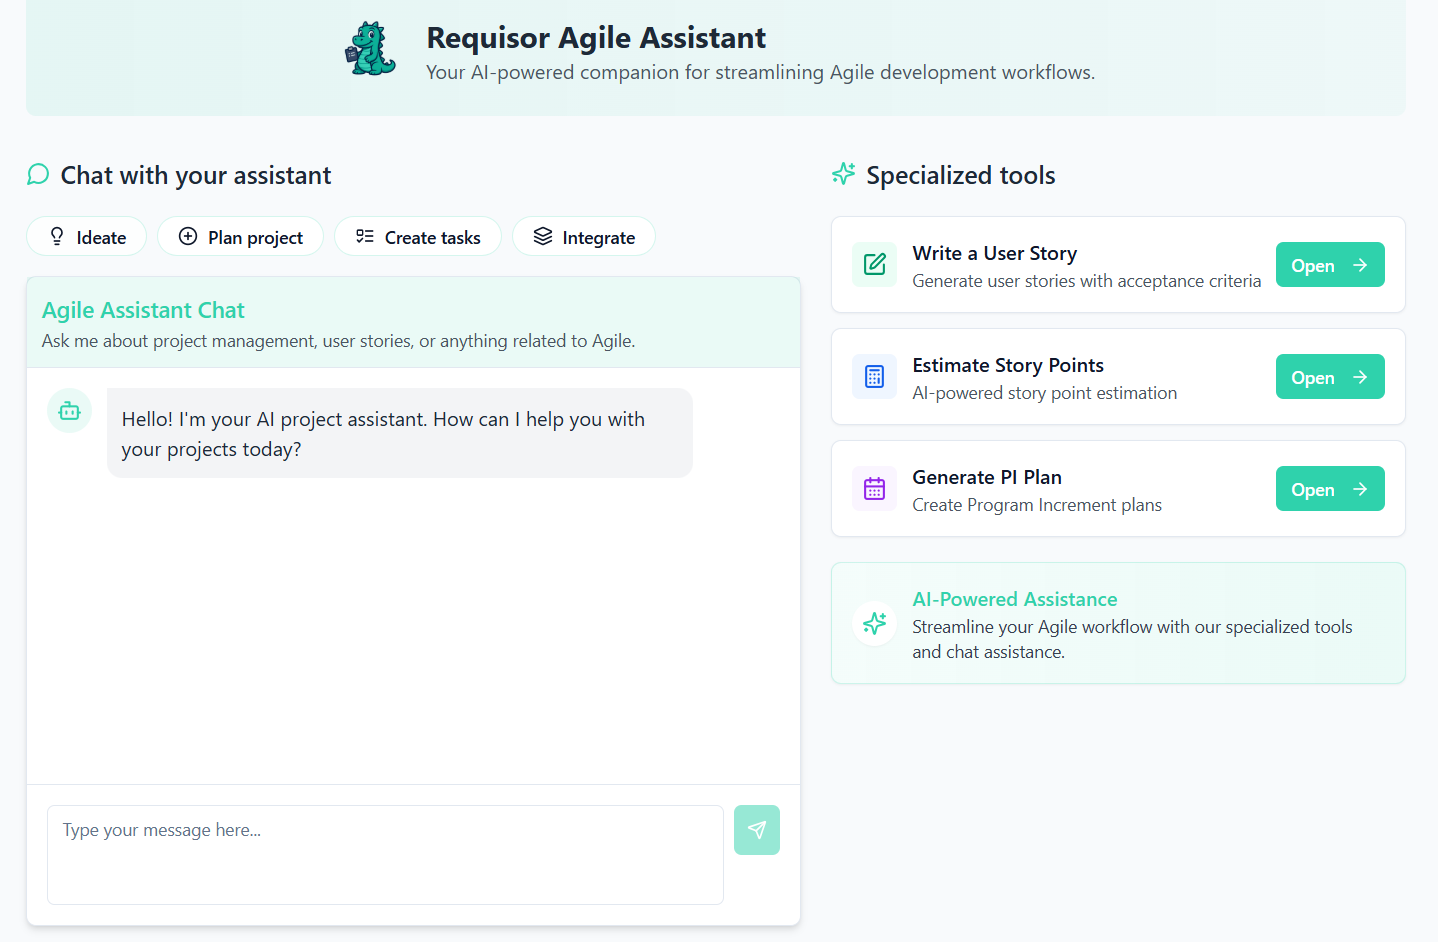Select the Ideate quick action

(x=86, y=236)
